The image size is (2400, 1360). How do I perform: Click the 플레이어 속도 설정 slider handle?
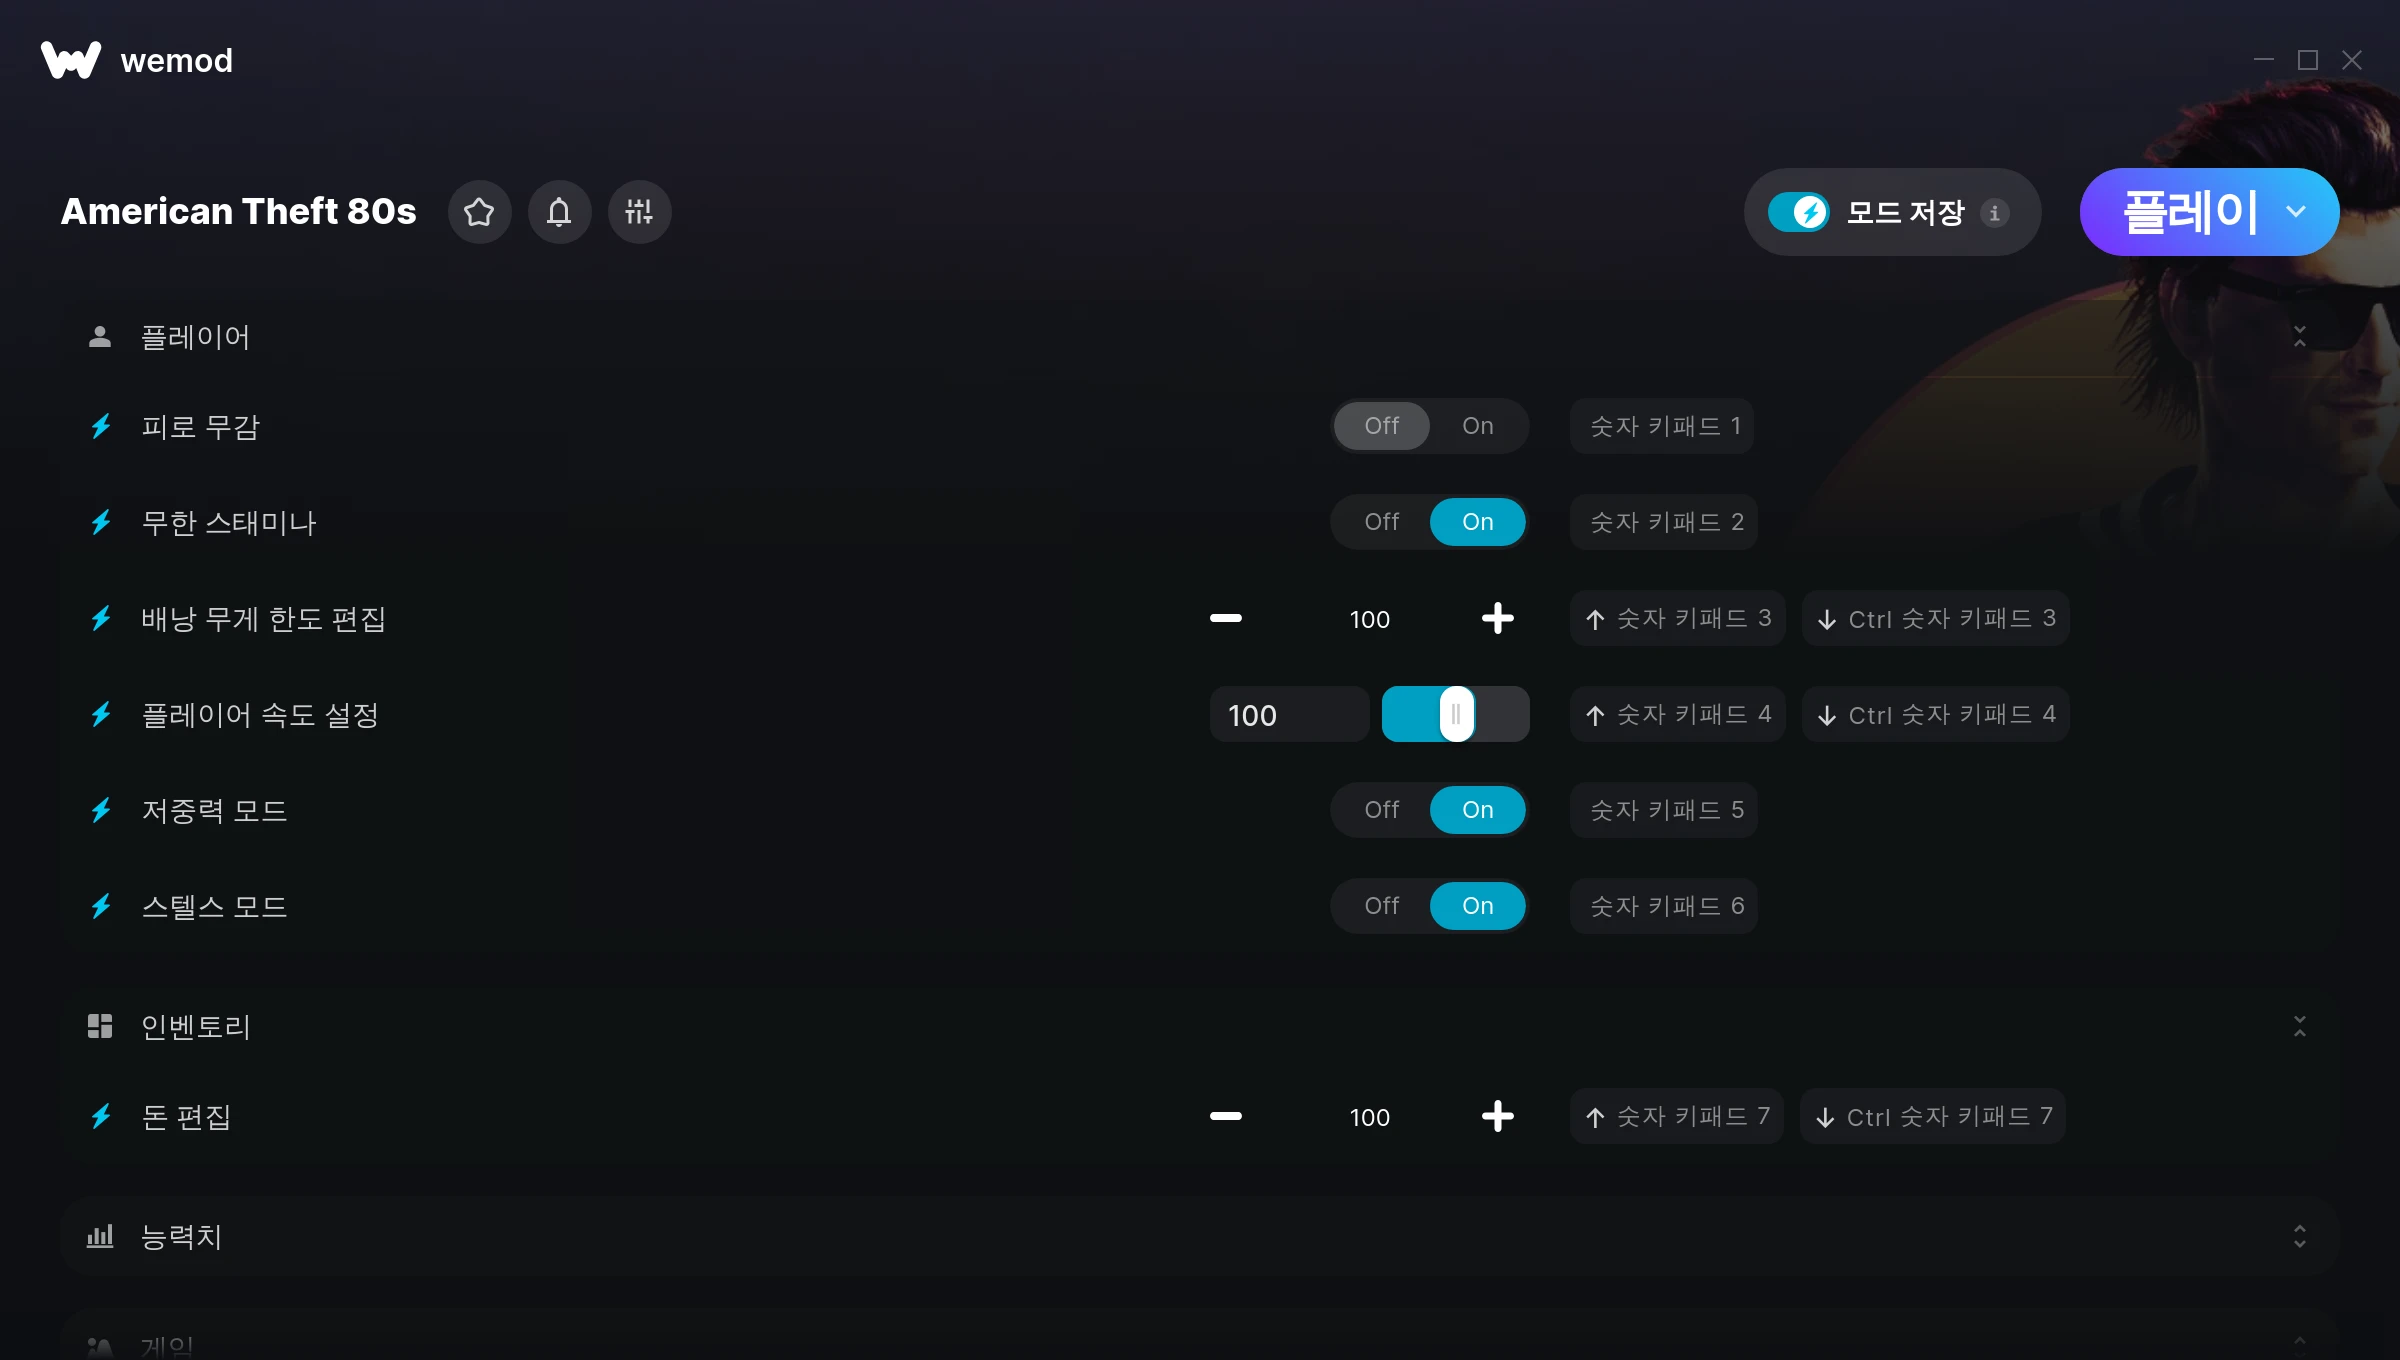1456,714
